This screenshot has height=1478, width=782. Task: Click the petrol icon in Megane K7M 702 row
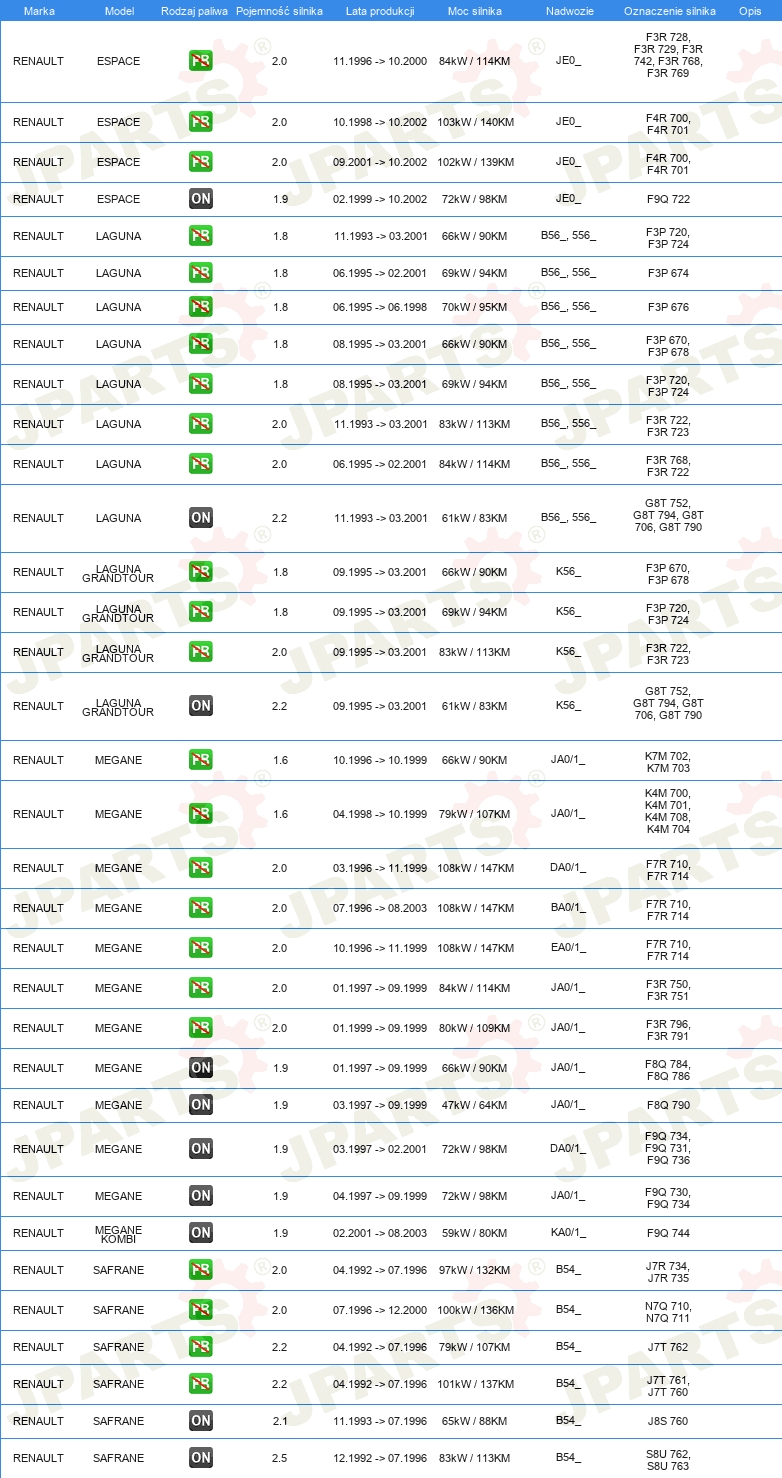(x=201, y=760)
